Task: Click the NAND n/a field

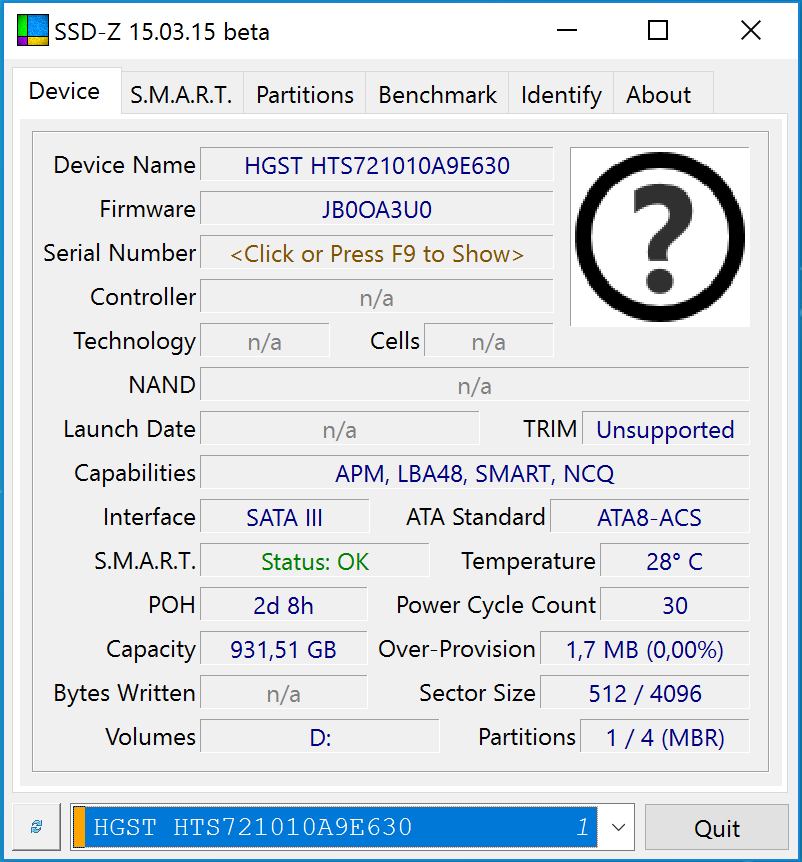Action: pyautogui.click(x=474, y=385)
